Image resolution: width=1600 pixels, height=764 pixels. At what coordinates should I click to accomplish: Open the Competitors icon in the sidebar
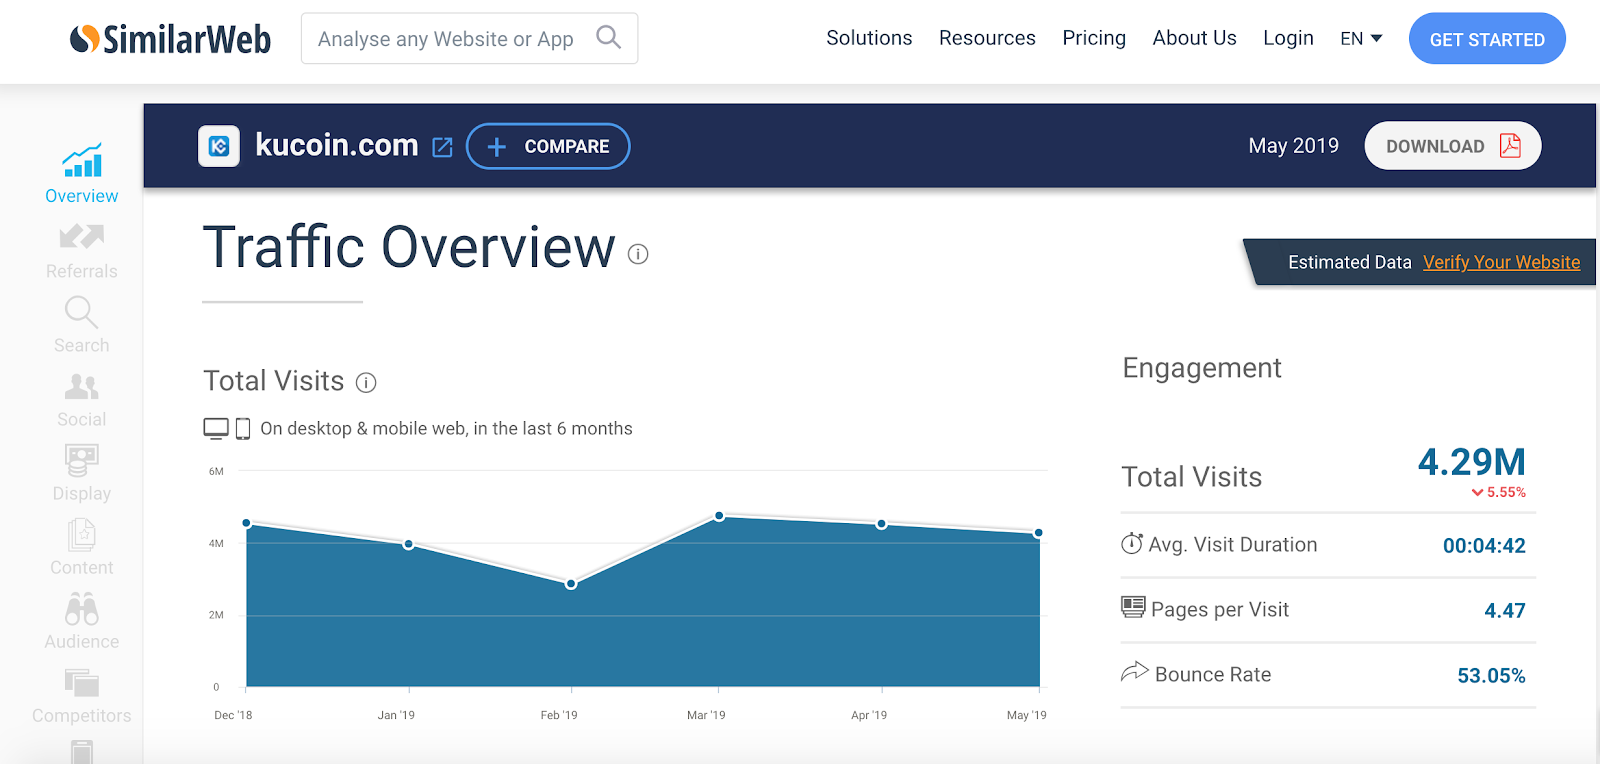point(82,683)
